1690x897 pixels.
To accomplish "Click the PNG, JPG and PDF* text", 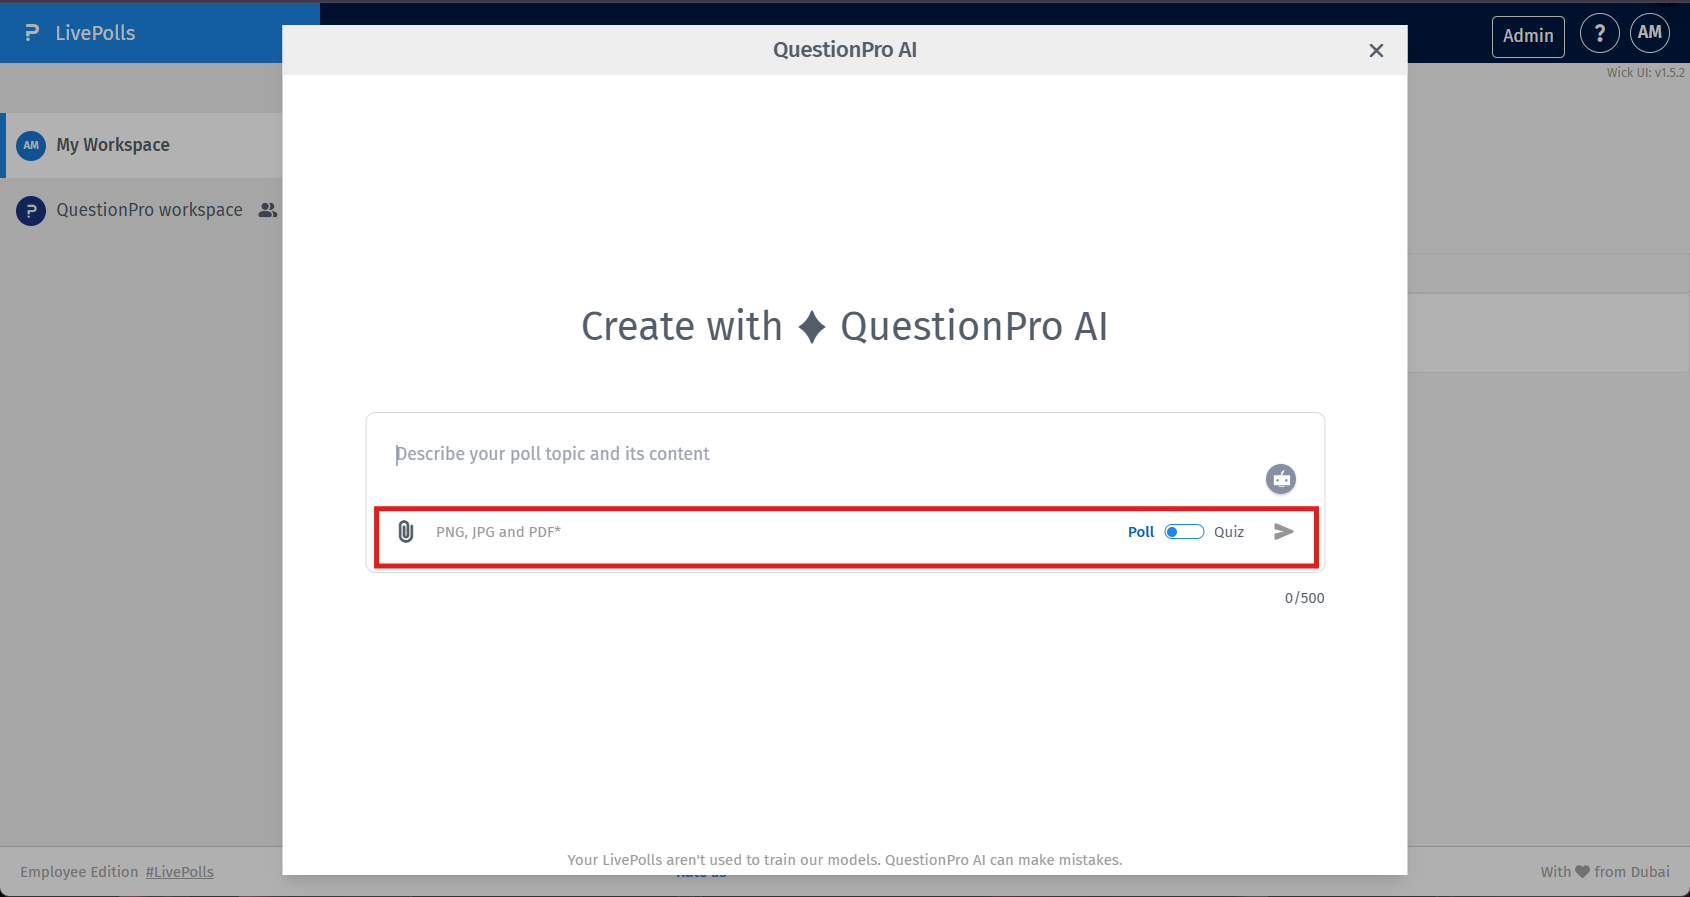I will pos(498,532).
